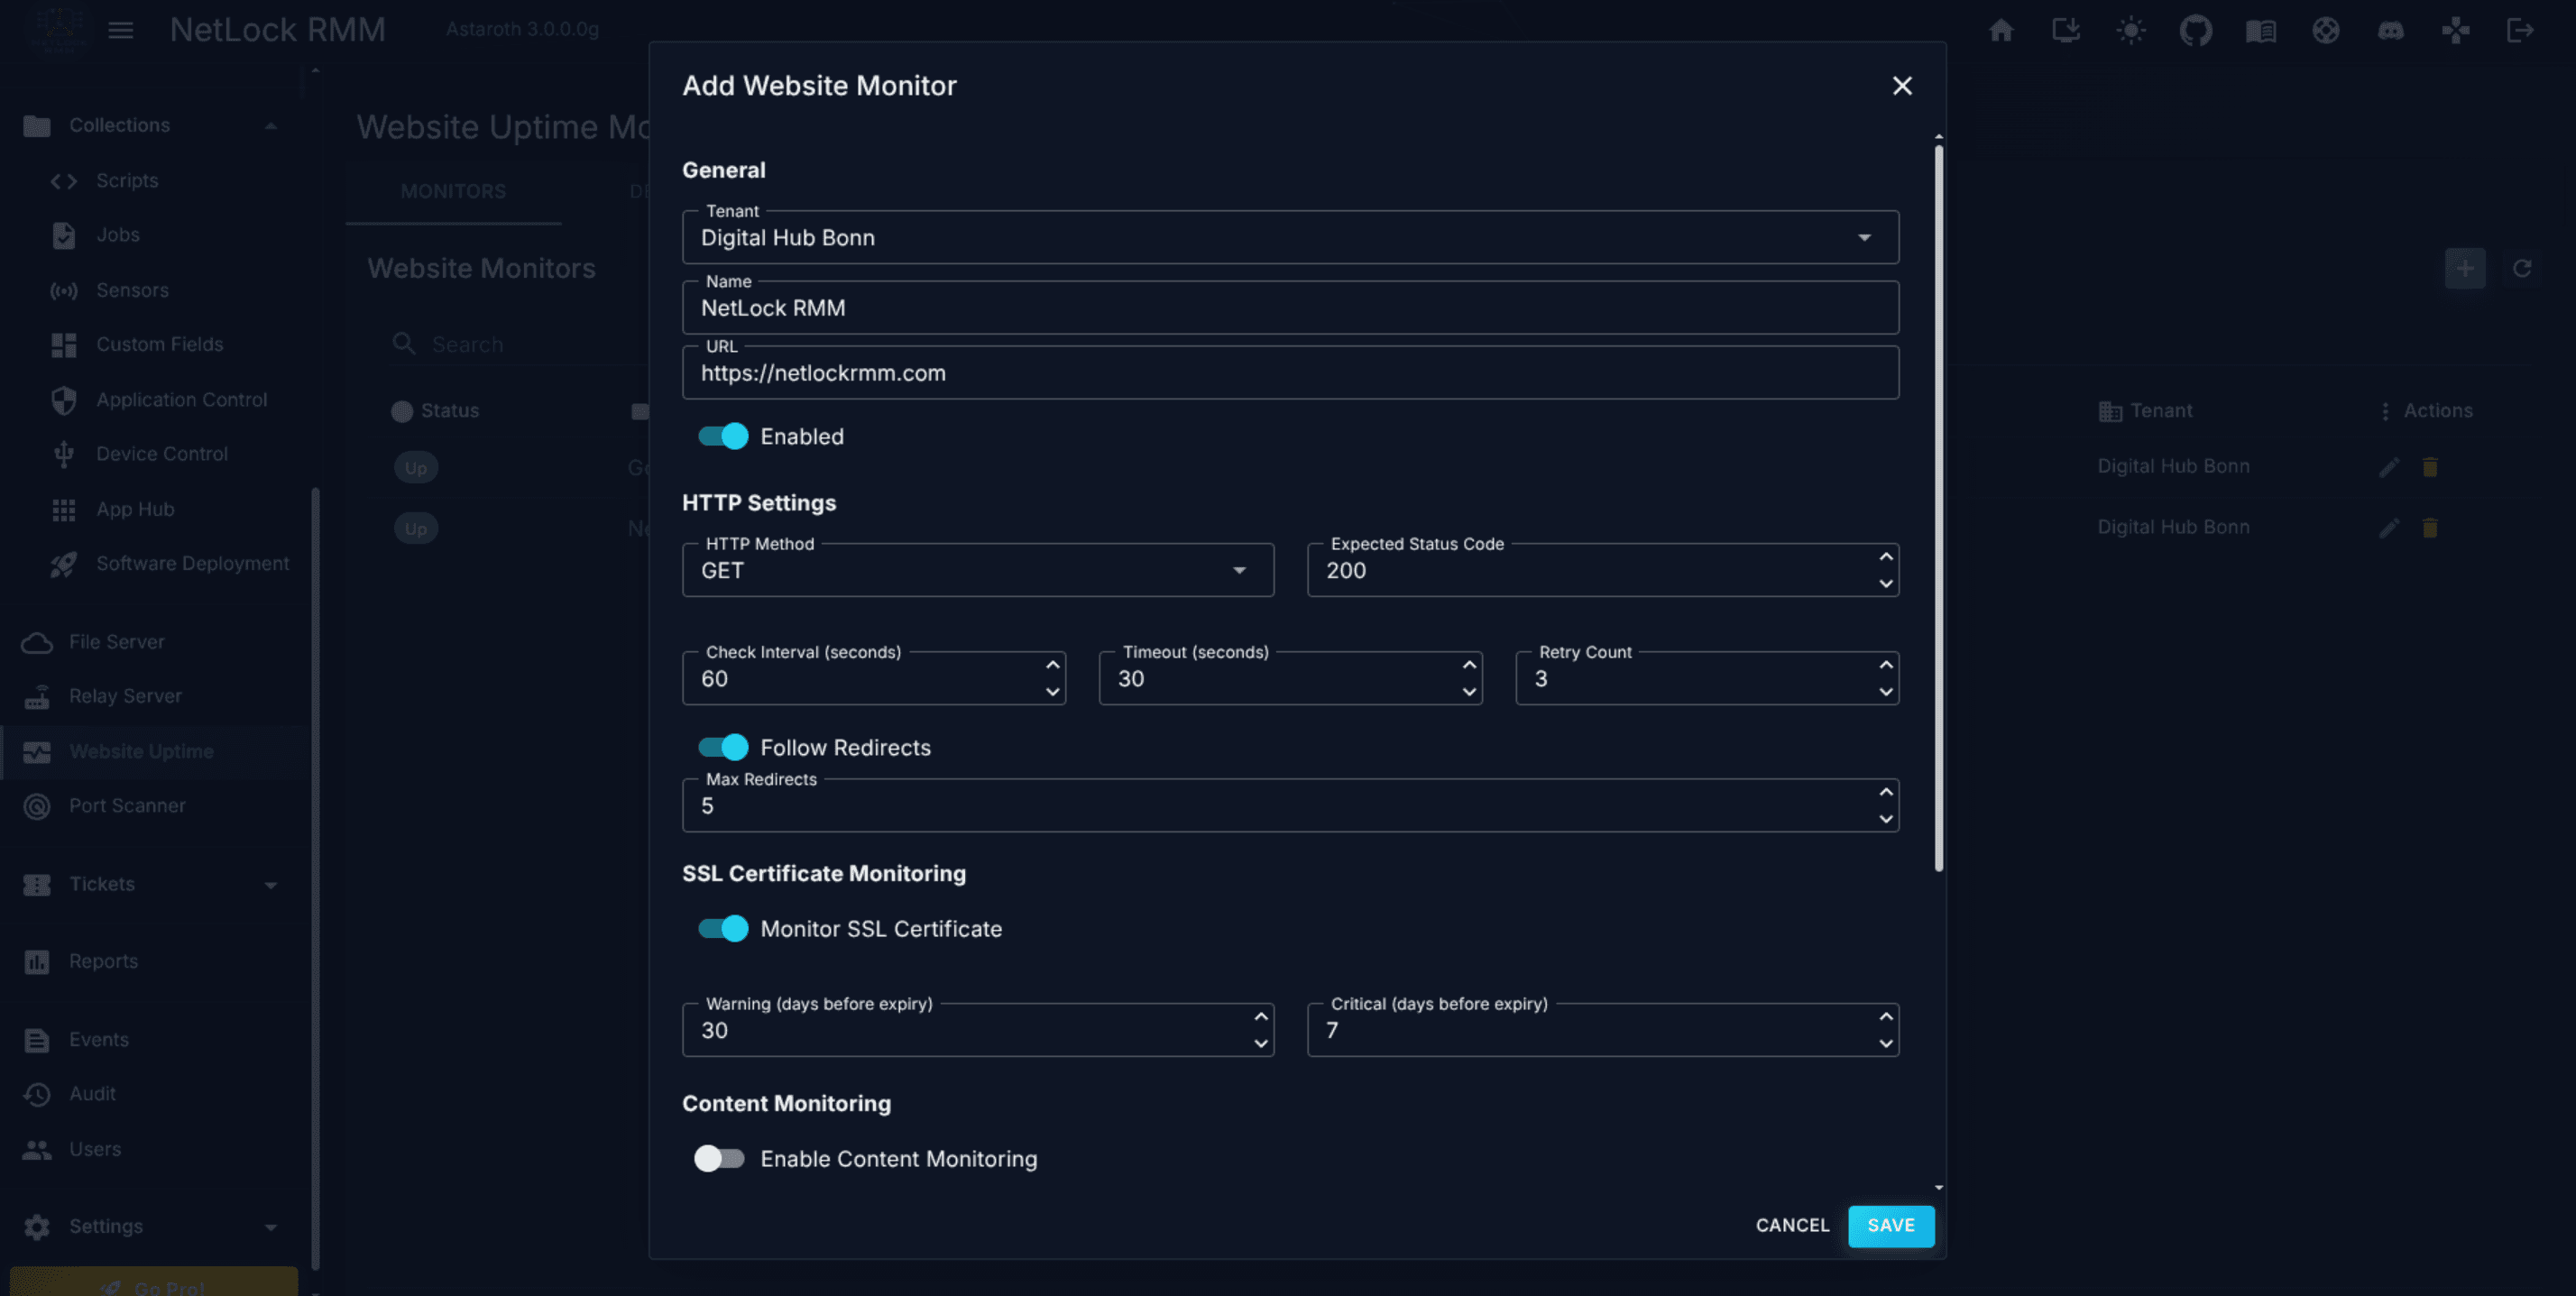Edit second Digital Hub Bonn monitor
2576x1296 pixels.
click(2389, 528)
